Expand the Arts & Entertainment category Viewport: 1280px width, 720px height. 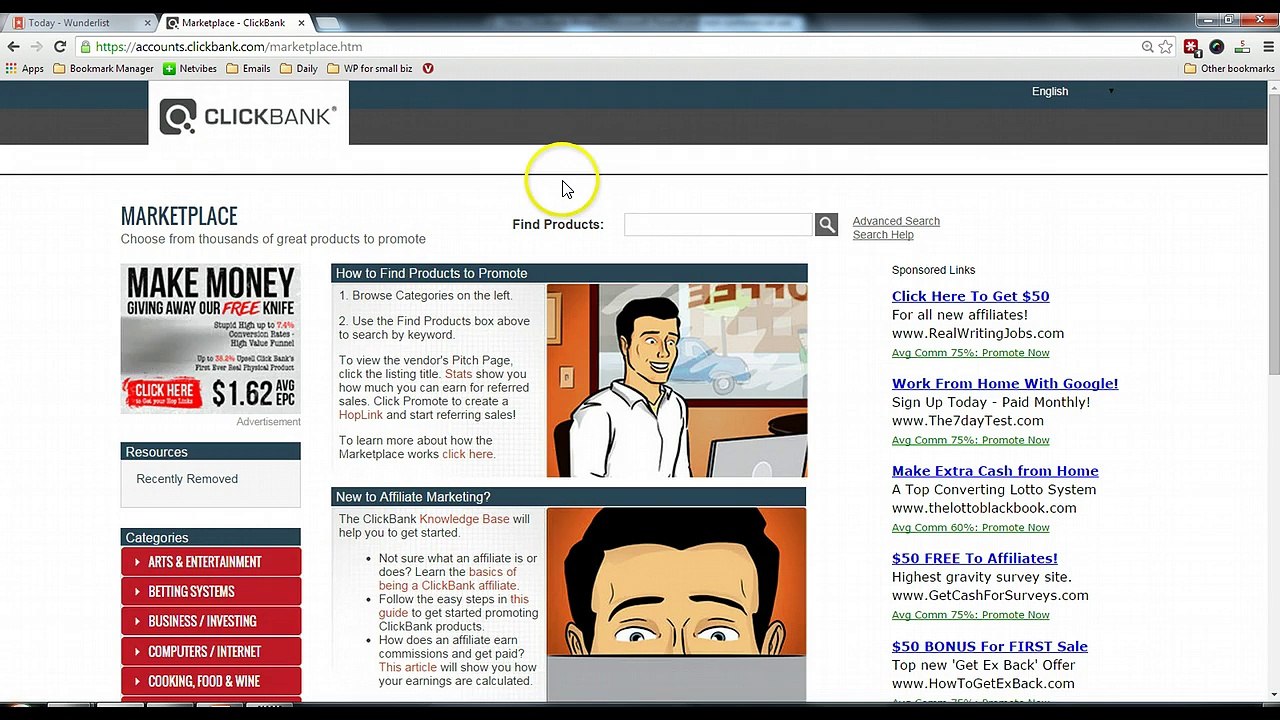[211, 562]
